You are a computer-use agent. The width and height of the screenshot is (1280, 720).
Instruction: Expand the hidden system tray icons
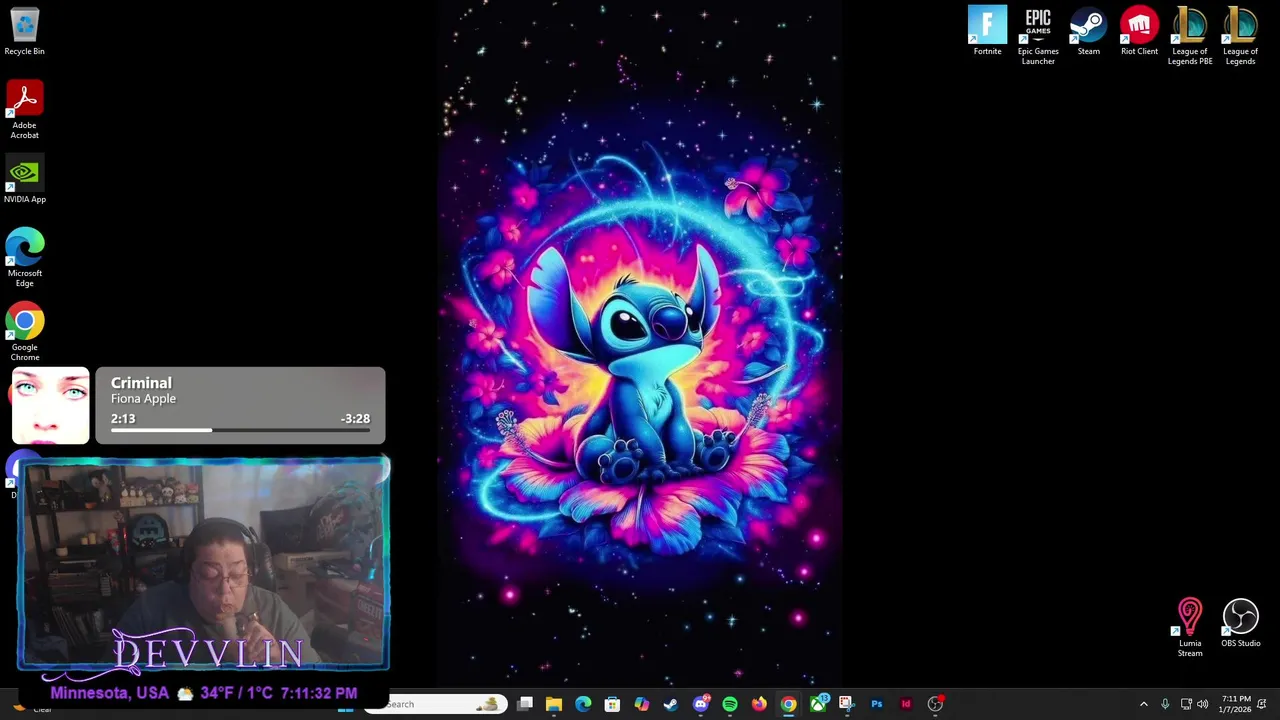coord(1144,704)
